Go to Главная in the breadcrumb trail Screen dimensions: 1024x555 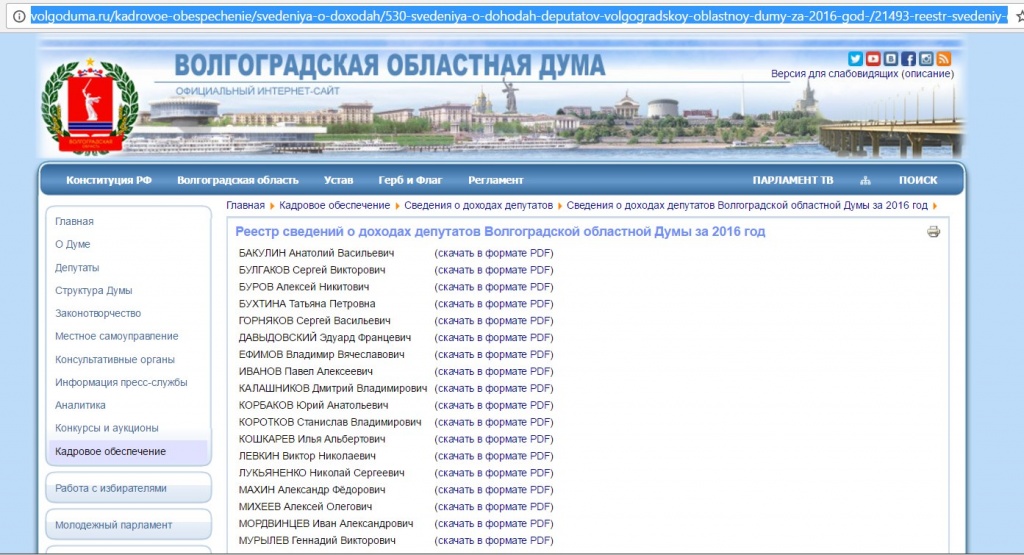tap(246, 205)
